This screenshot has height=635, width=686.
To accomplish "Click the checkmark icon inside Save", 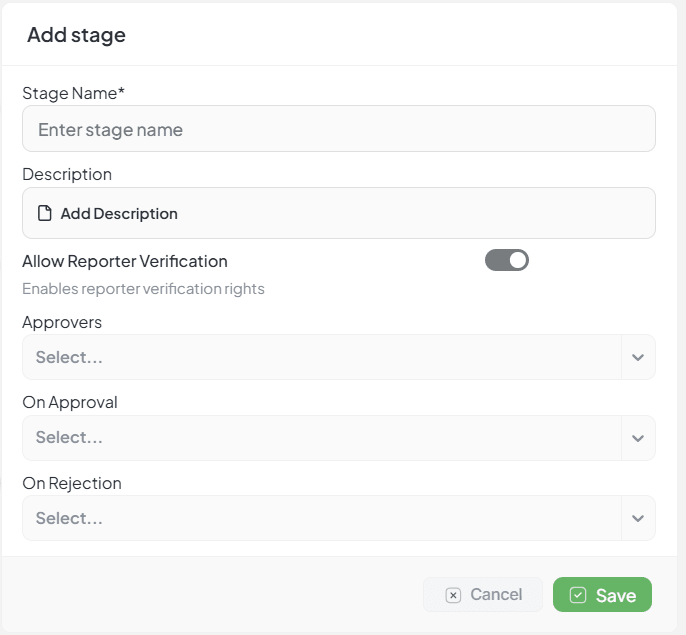I will (578, 595).
